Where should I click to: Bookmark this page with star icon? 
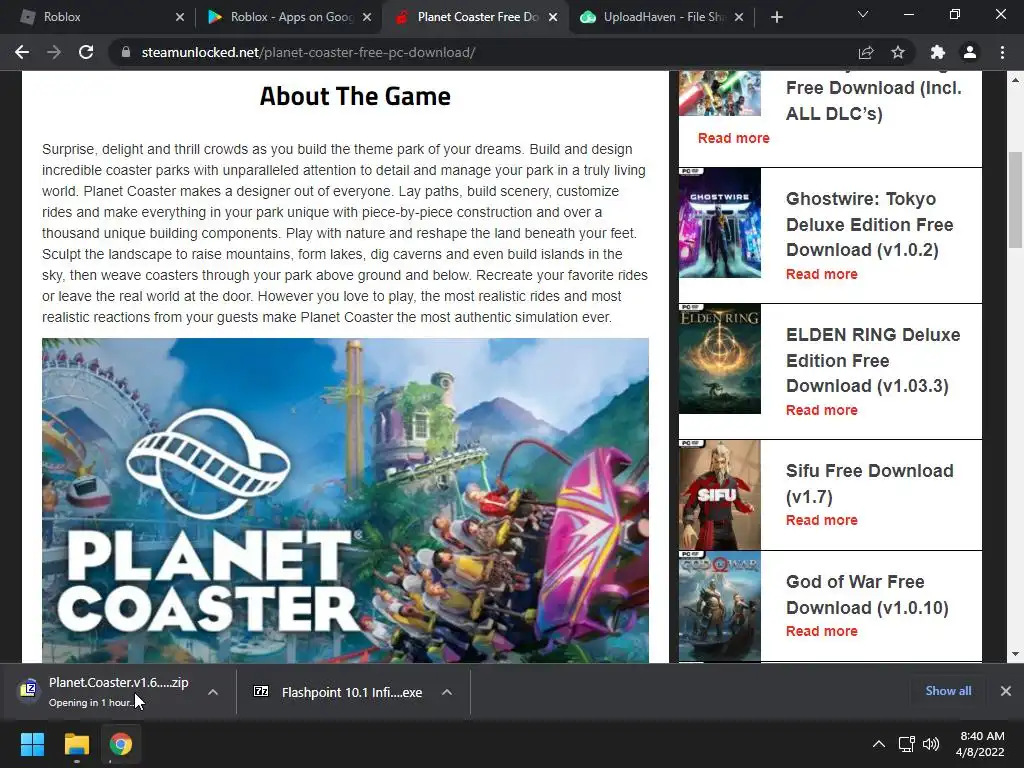[898, 52]
